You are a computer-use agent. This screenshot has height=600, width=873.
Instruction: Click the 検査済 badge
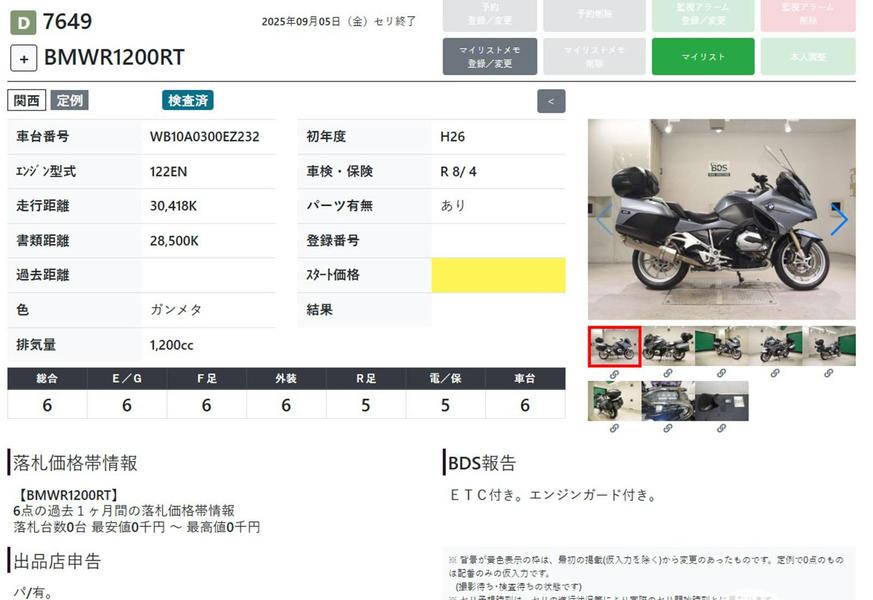pyautogui.click(x=188, y=100)
